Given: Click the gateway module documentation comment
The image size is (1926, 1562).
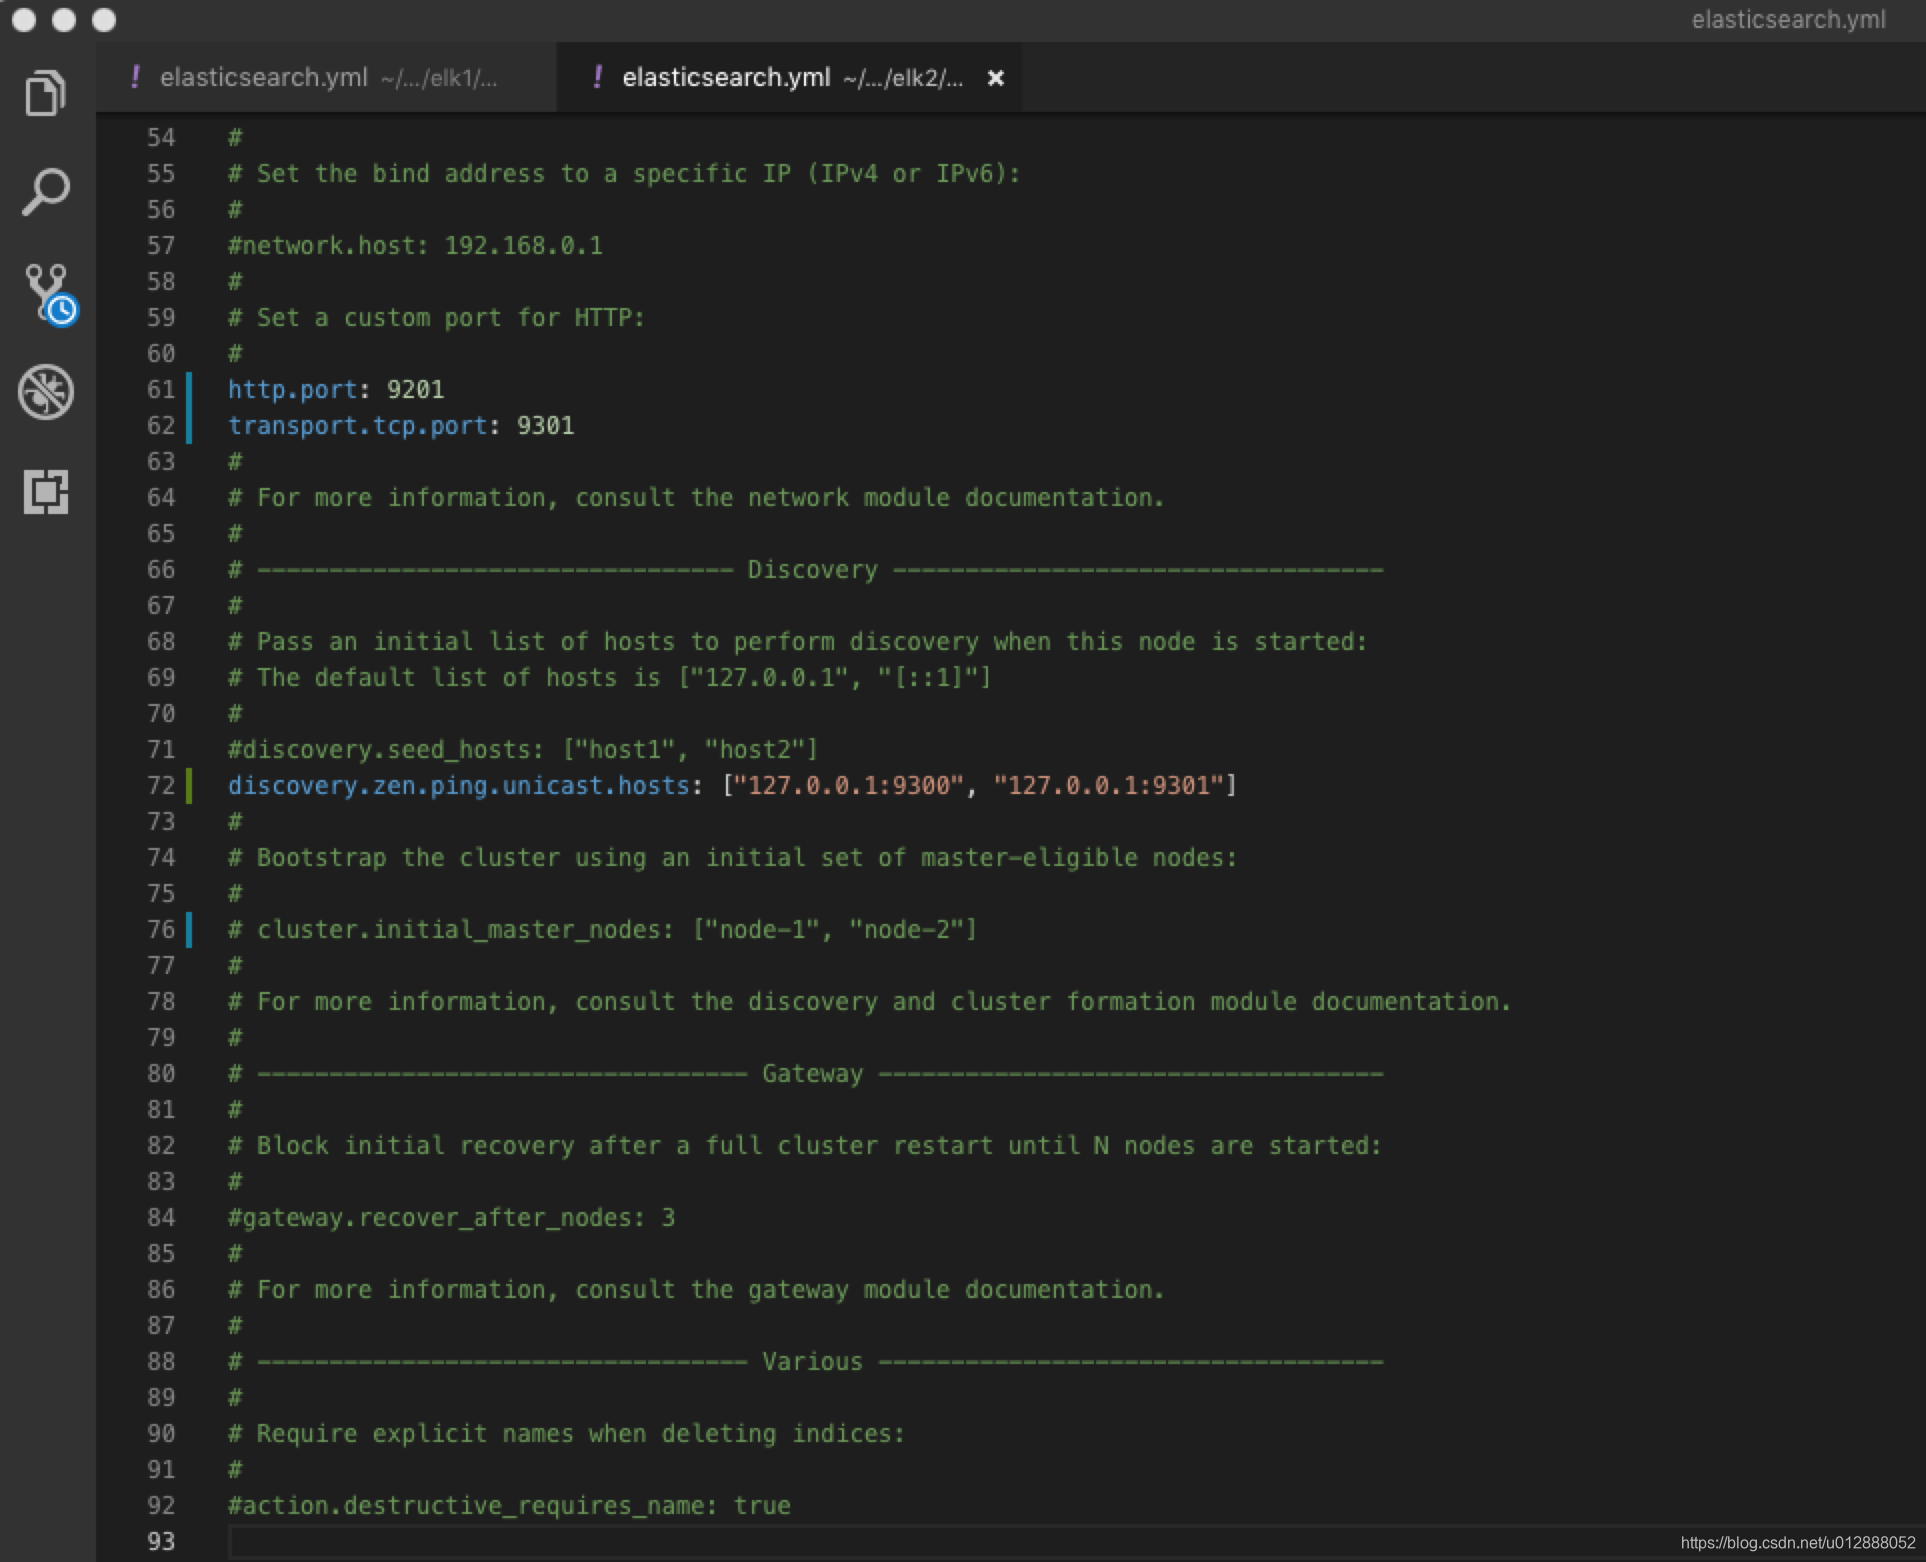Looking at the screenshot, I should click(x=696, y=1289).
